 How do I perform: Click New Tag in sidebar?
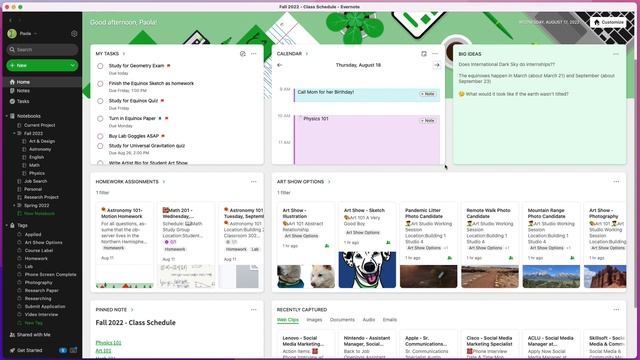click(x=33, y=323)
